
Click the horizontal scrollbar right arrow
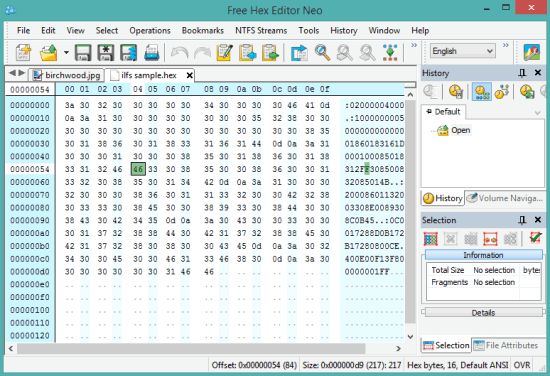[x=398, y=349]
